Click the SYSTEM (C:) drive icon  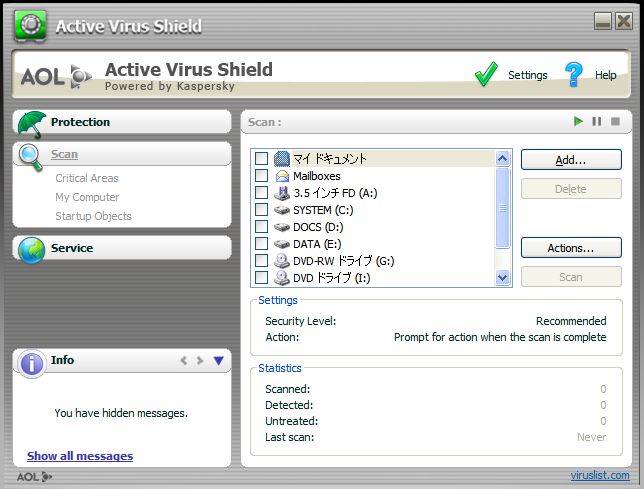[282, 210]
